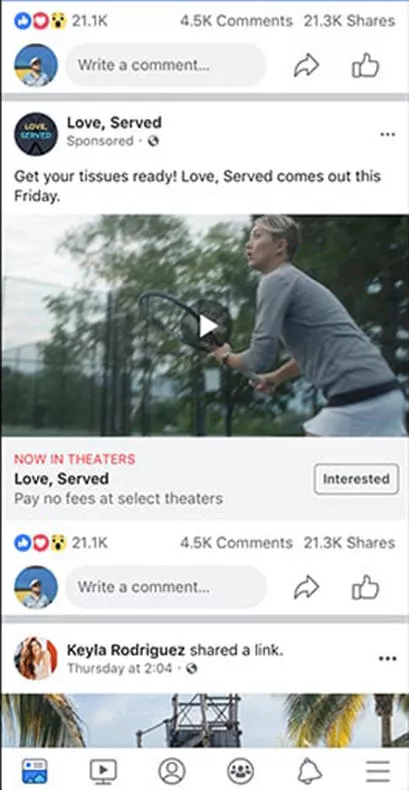Open the Love, Served page avatar
Image resolution: width=409 pixels, height=790 pixels.
36,134
